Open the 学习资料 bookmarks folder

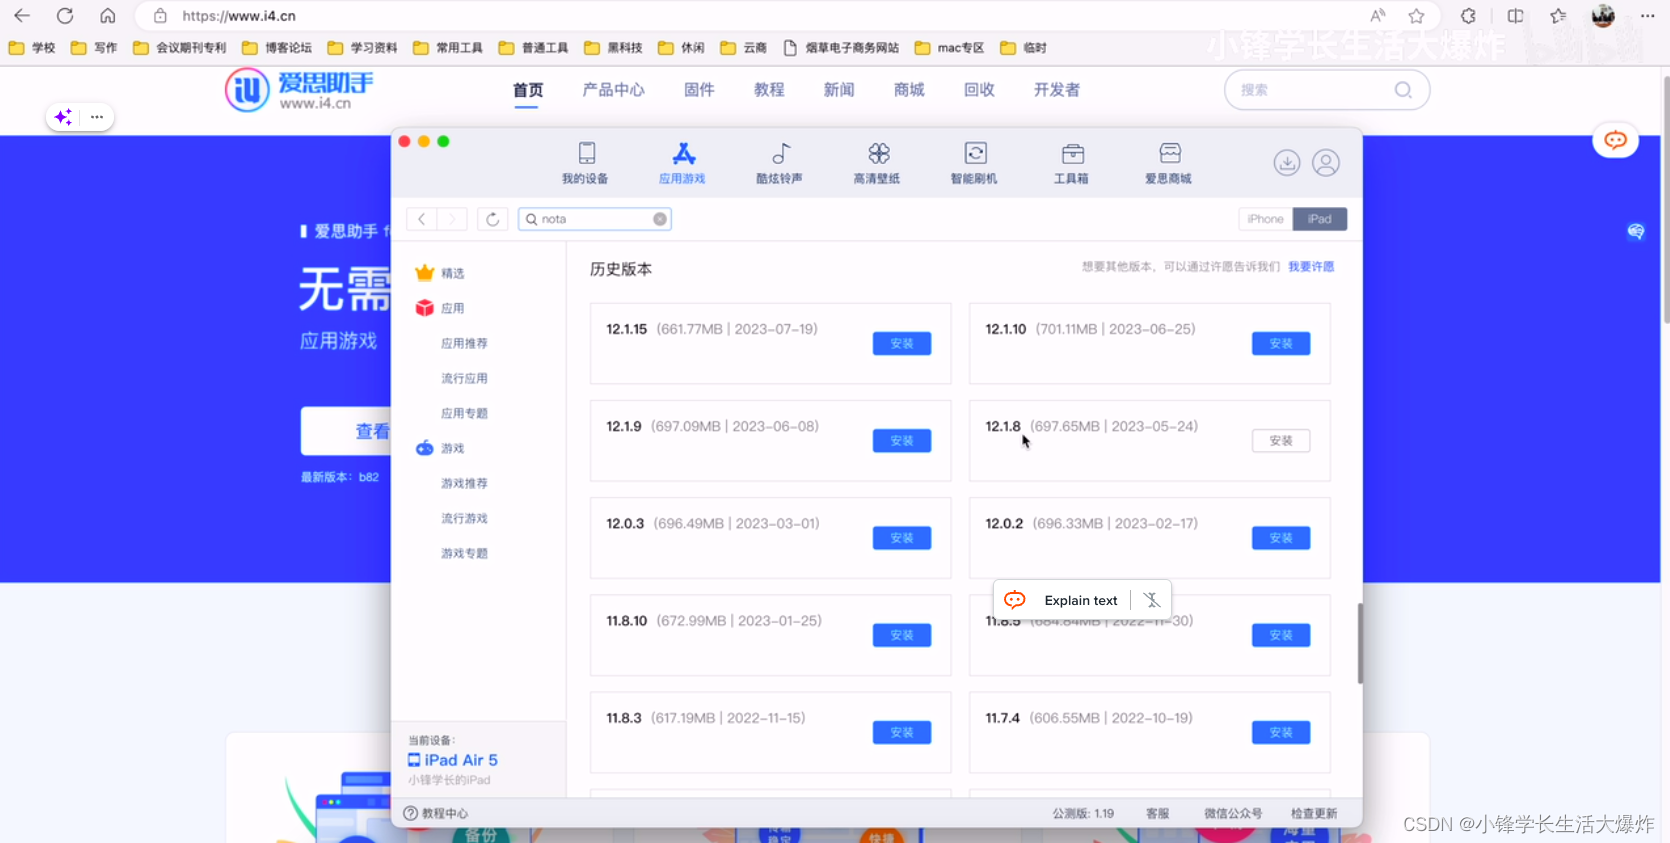coord(362,48)
